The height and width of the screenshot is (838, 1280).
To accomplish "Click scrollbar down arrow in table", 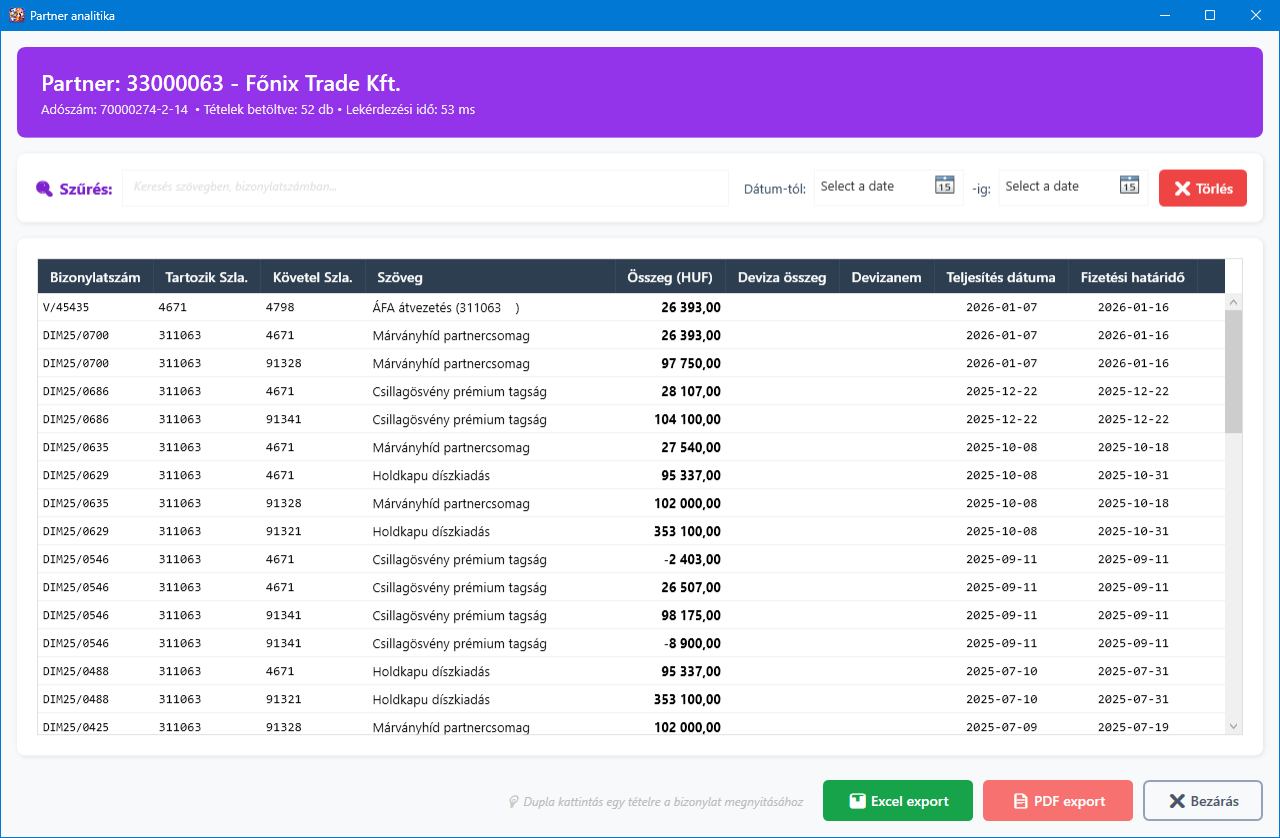I will point(1233,726).
